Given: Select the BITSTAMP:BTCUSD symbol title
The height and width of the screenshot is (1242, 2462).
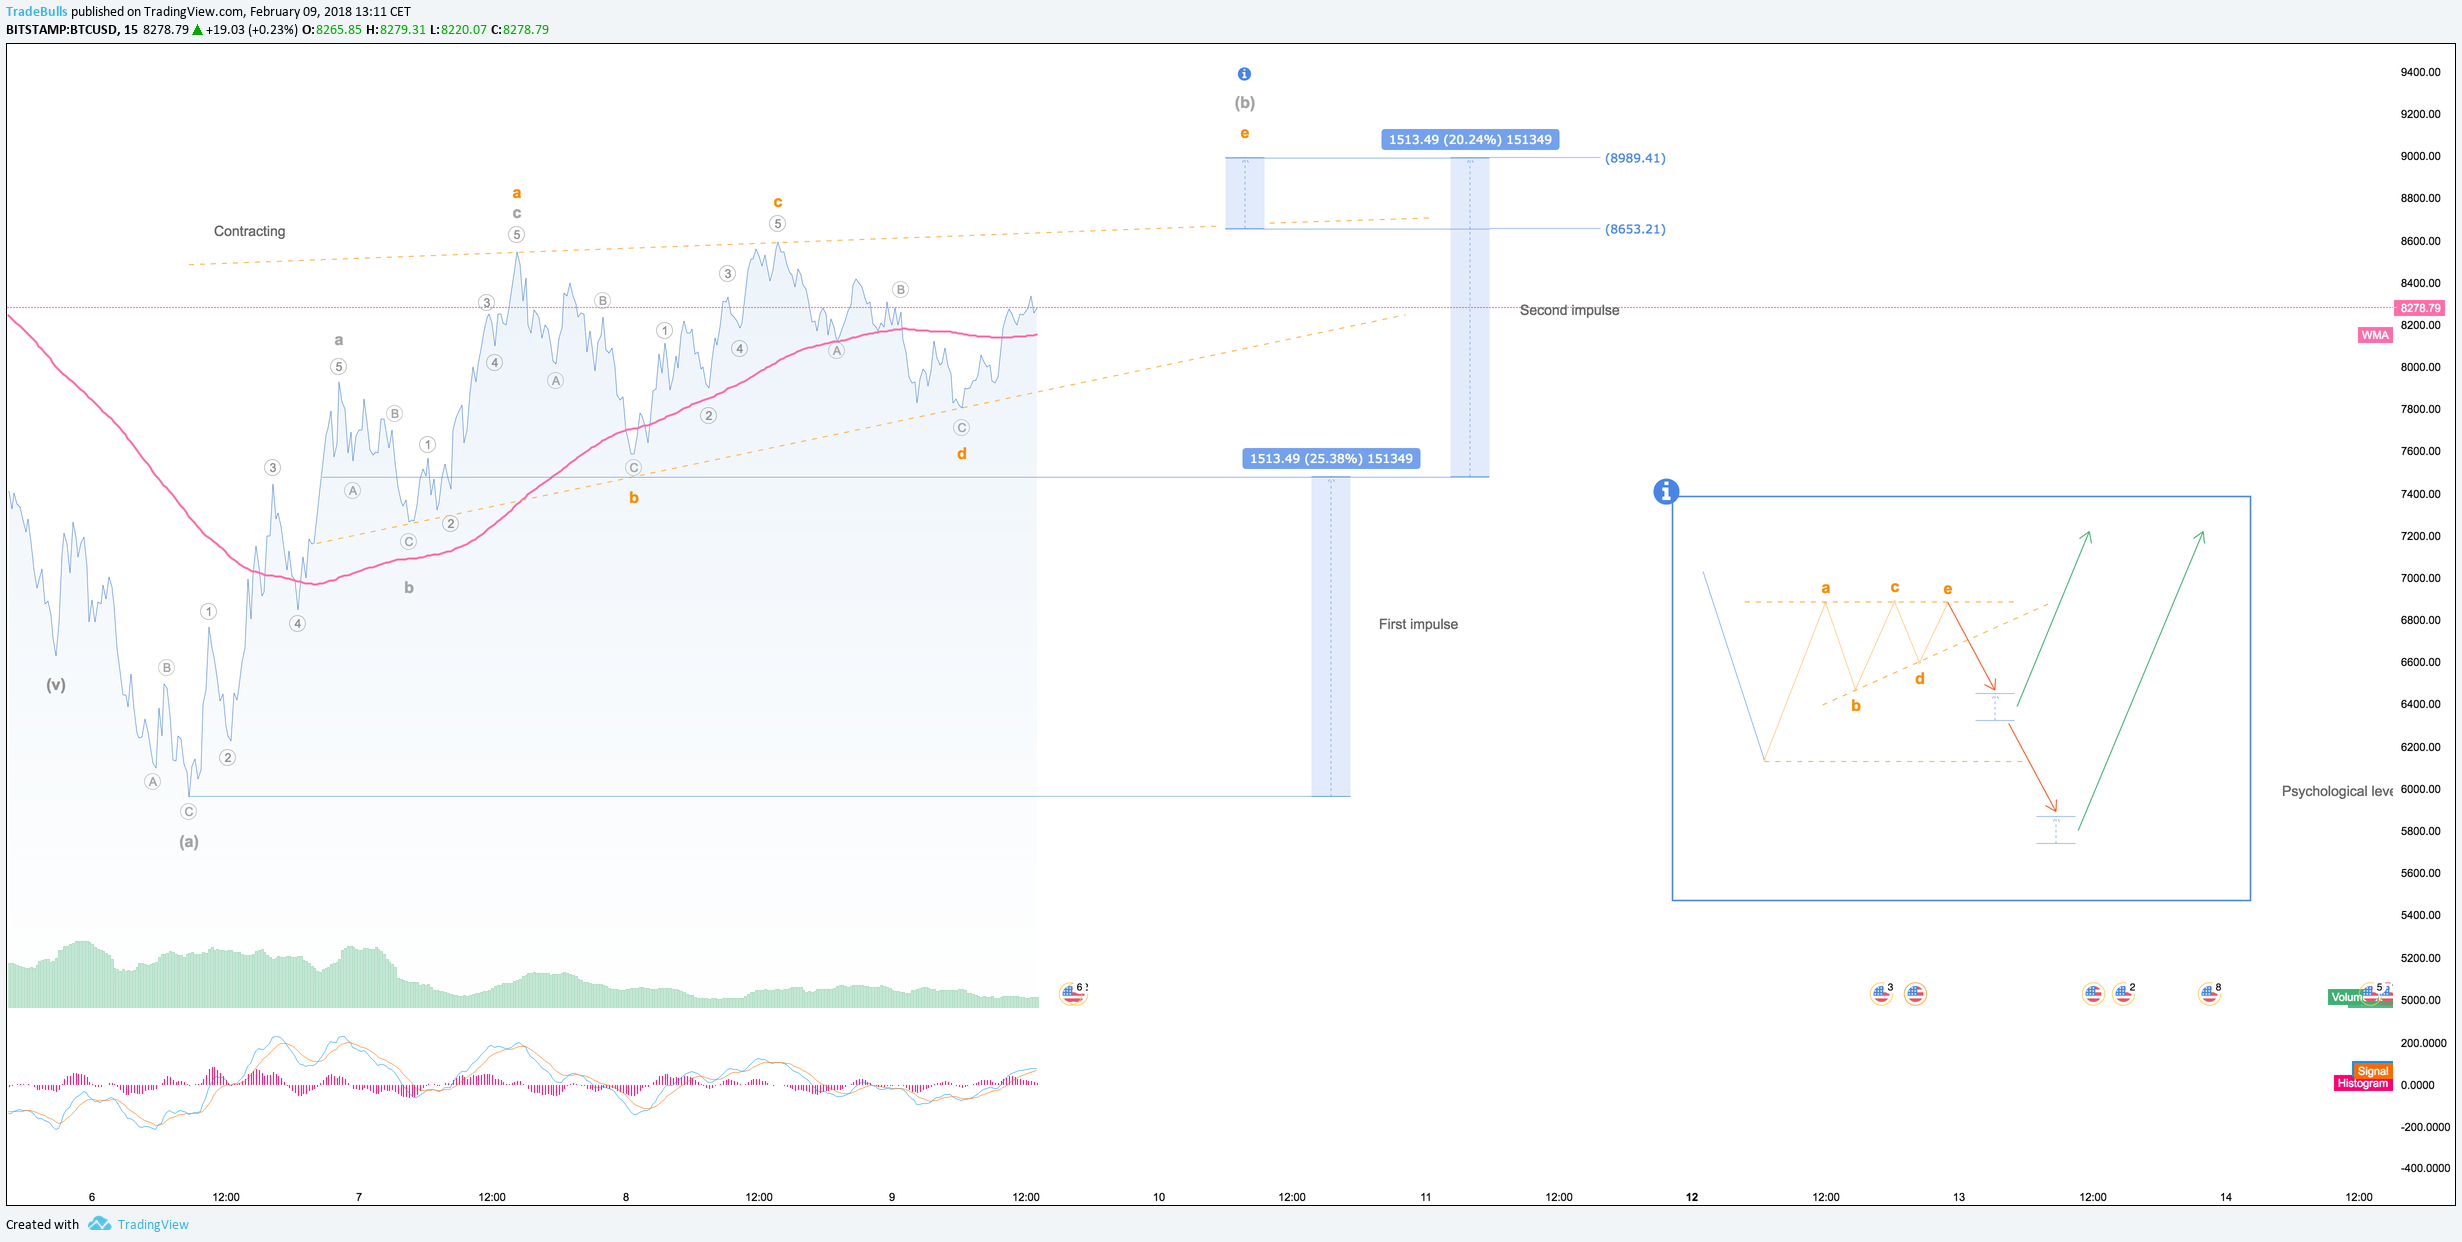Looking at the screenshot, I should tap(61, 30).
